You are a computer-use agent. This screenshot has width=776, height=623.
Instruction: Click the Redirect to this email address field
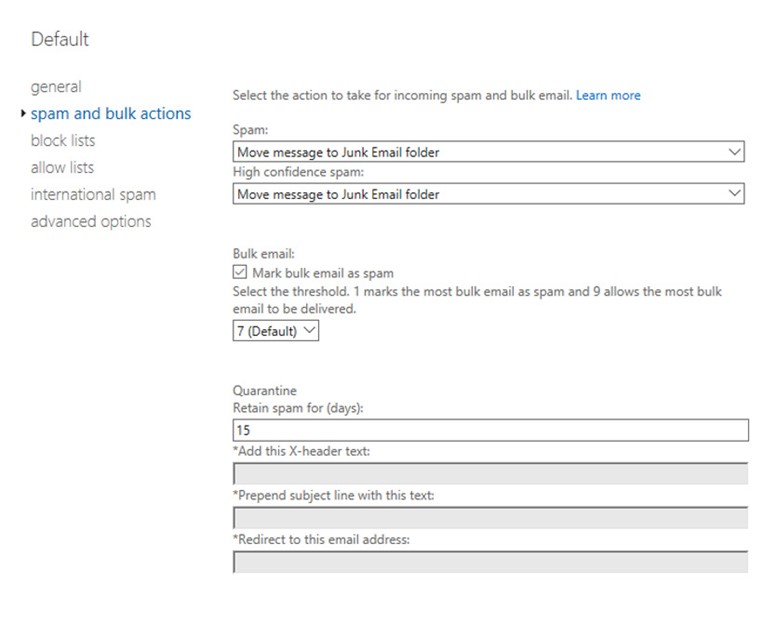pyautogui.click(x=490, y=562)
